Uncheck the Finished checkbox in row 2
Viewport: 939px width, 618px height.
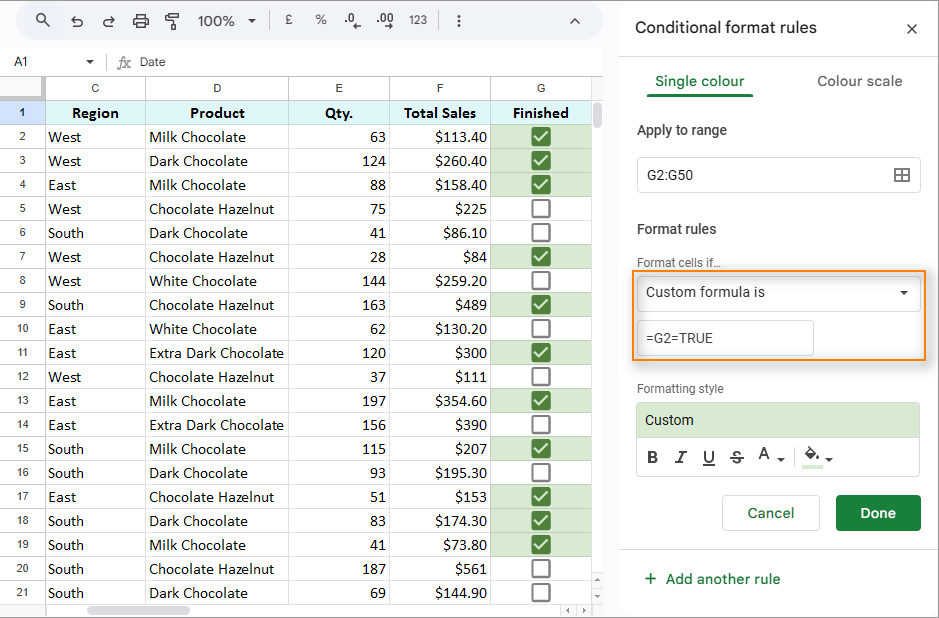tap(540, 136)
